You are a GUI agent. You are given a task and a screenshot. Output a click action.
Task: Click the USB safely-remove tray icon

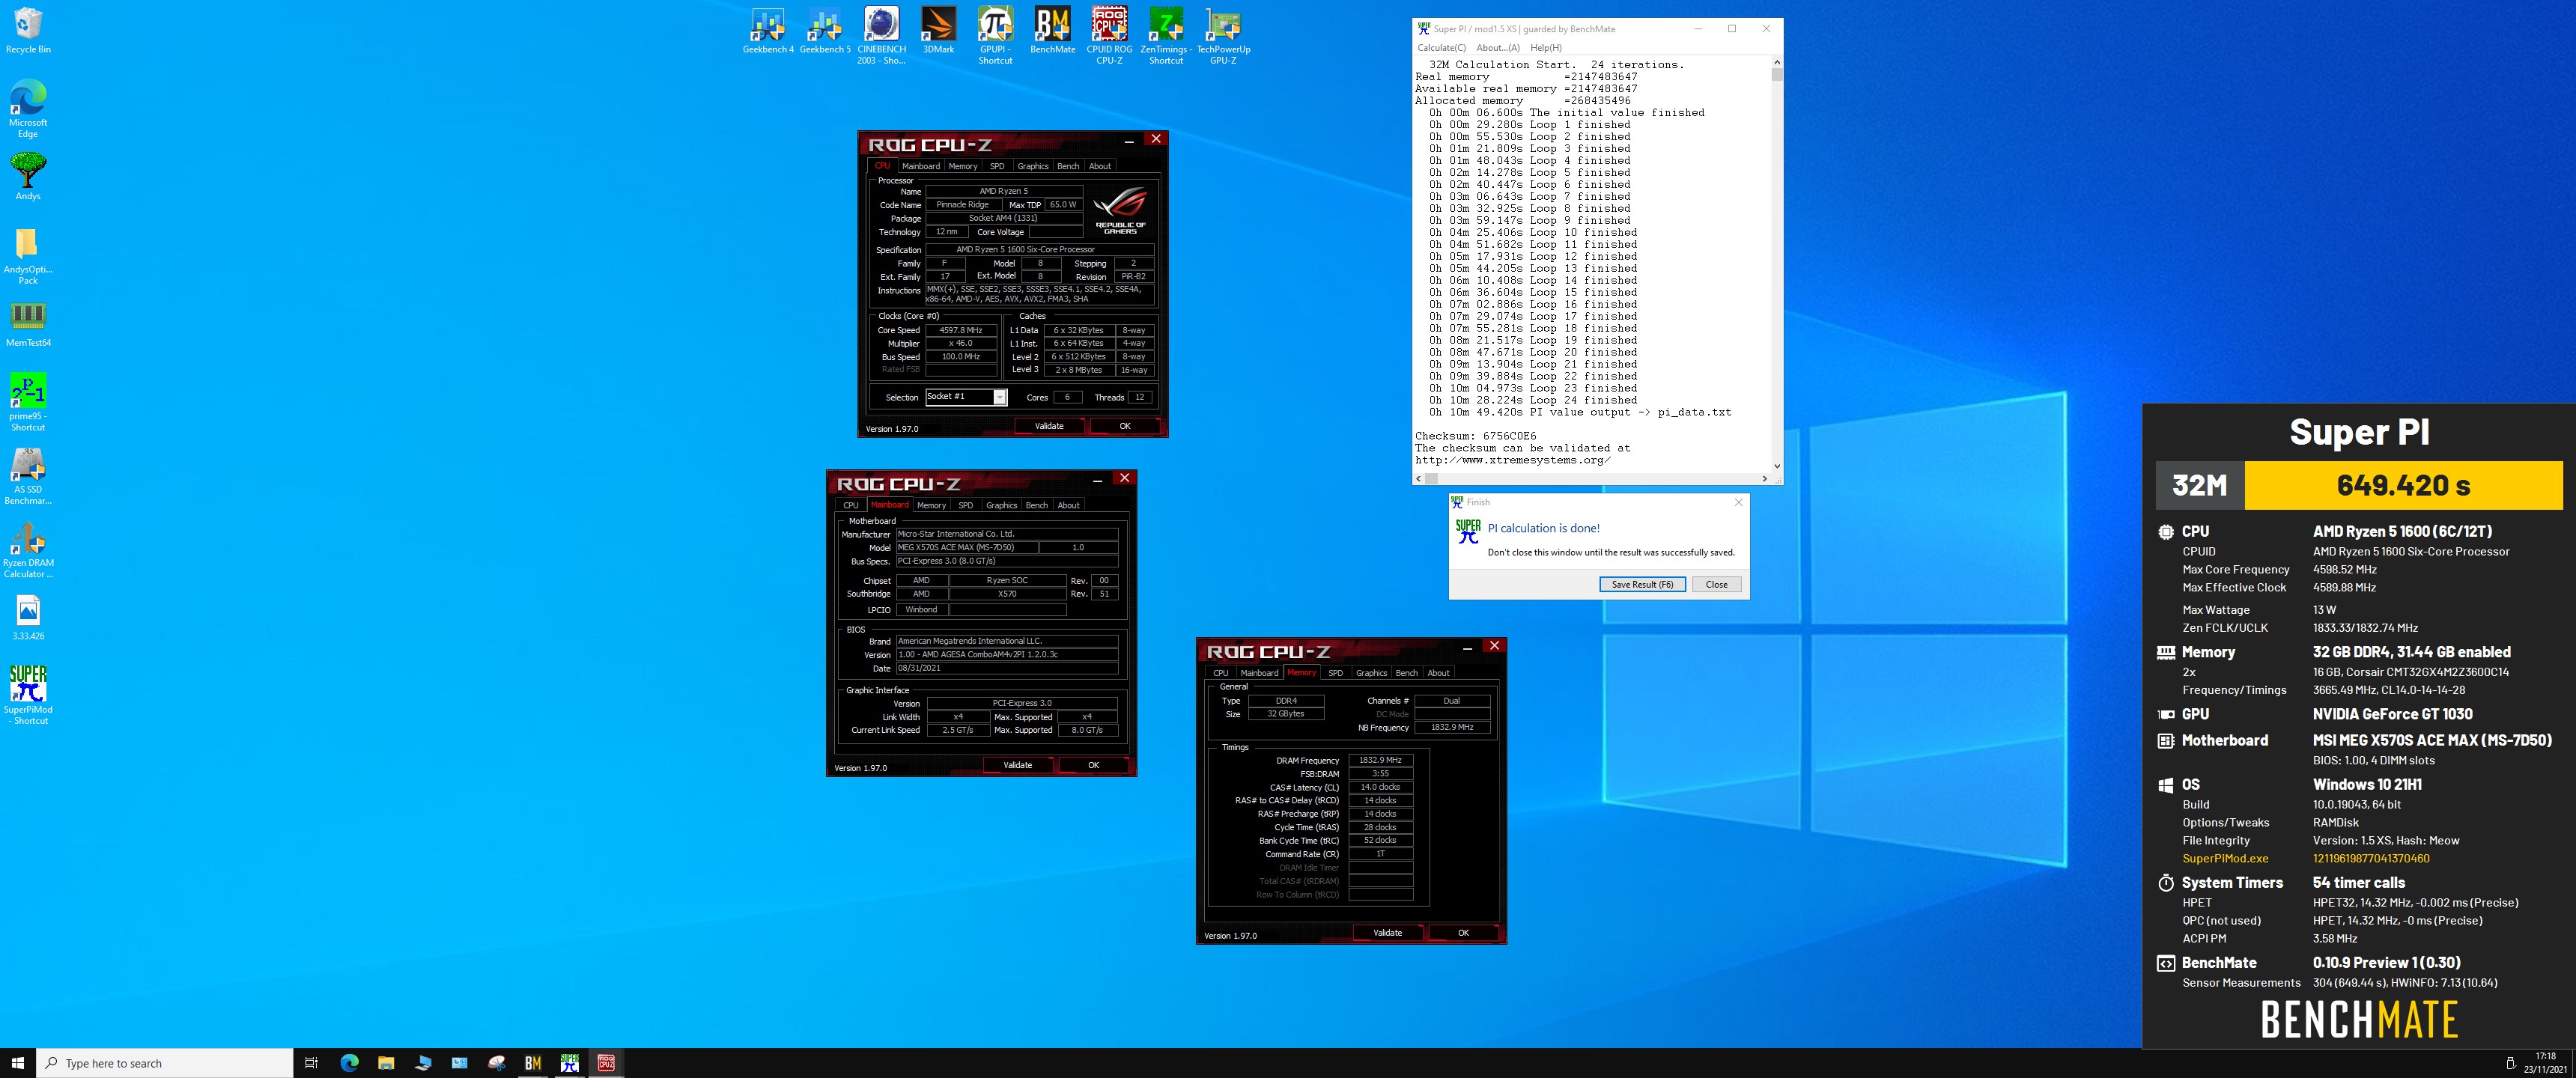click(2510, 1063)
